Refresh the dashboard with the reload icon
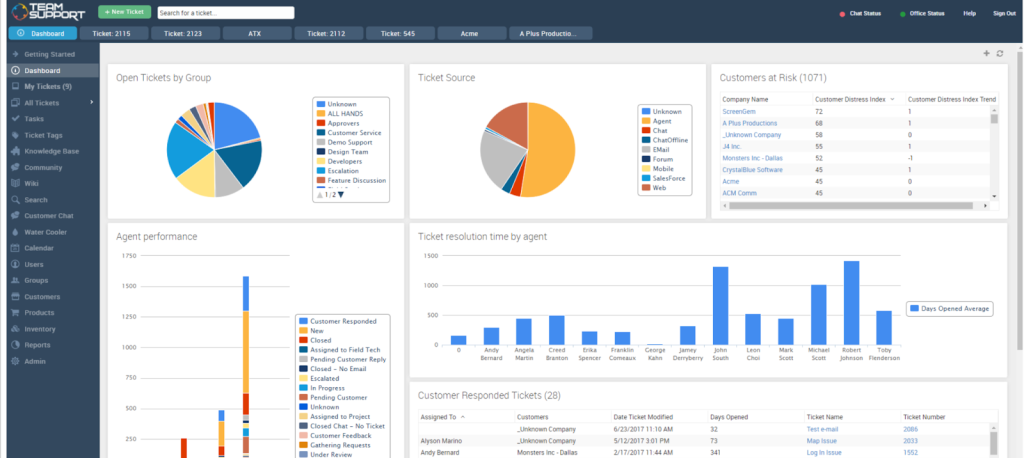 click(999, 53)
